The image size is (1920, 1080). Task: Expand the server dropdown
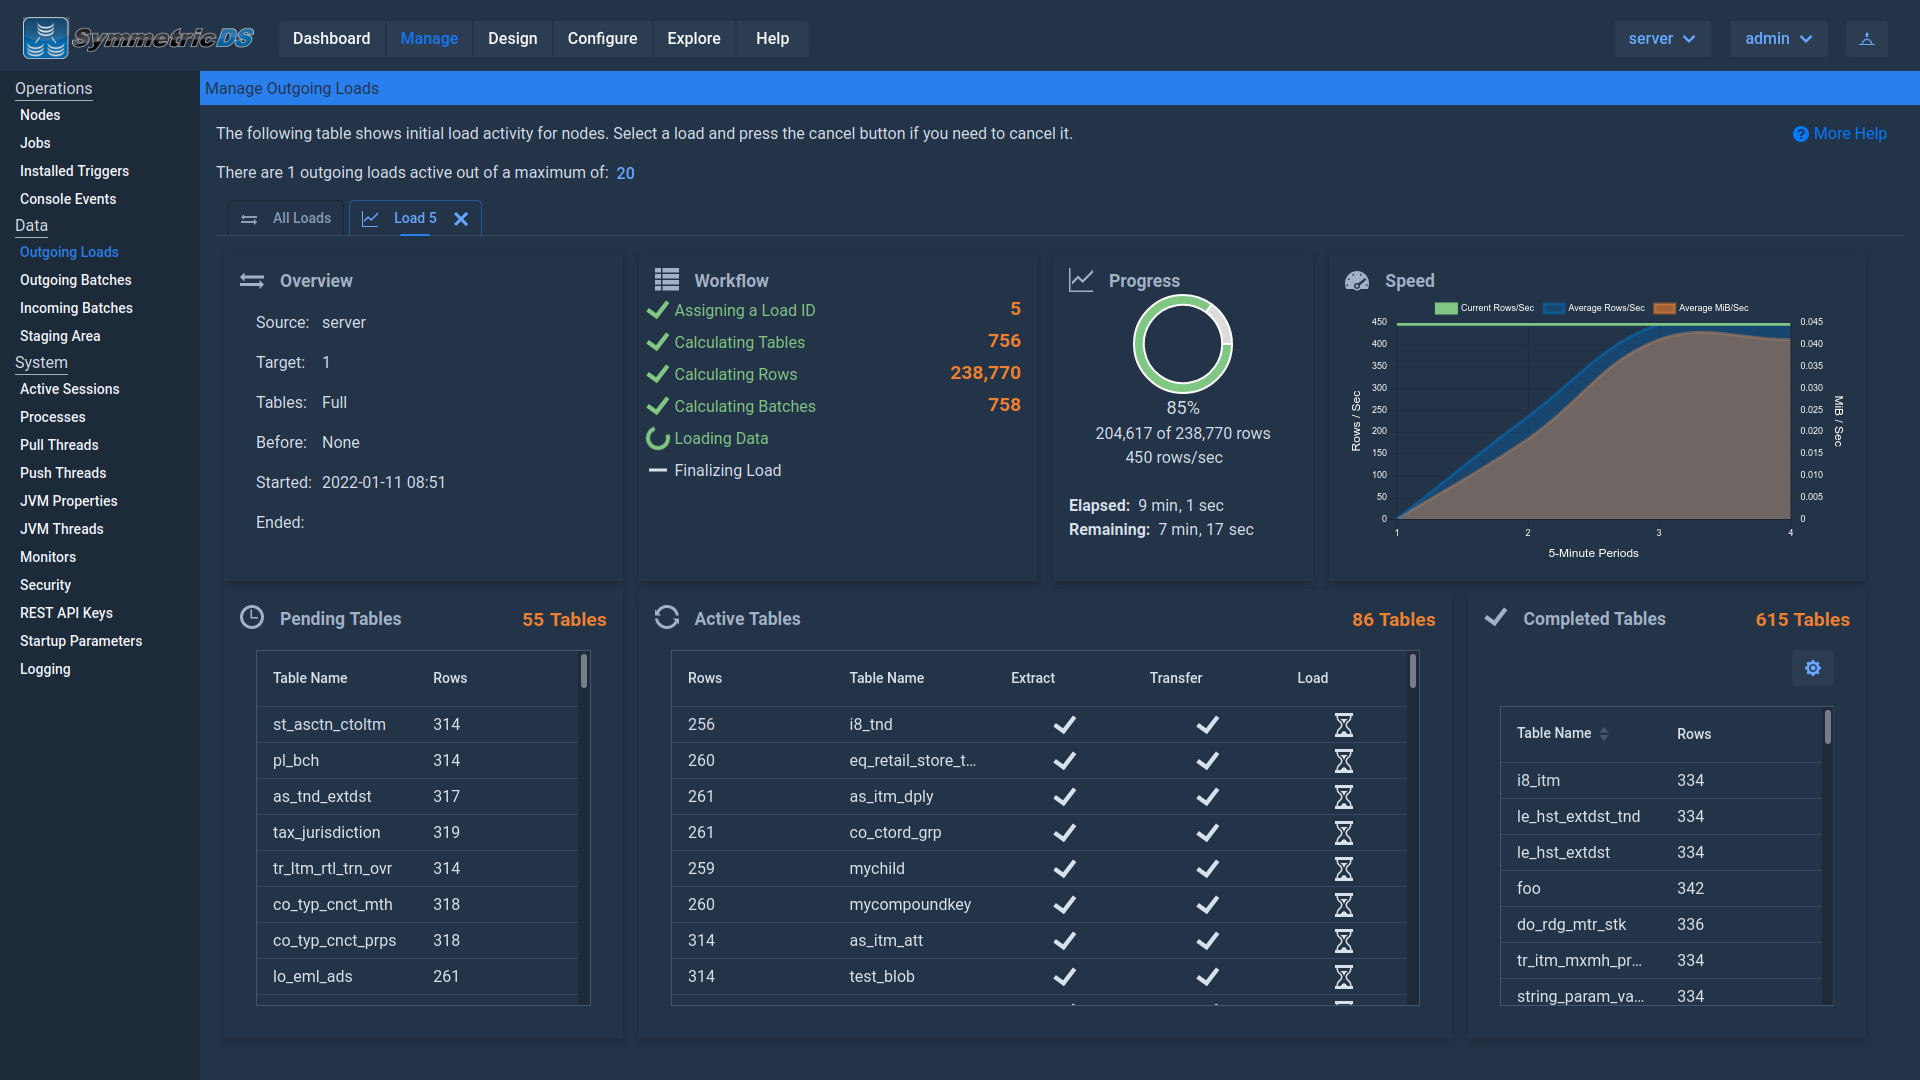1661,39
